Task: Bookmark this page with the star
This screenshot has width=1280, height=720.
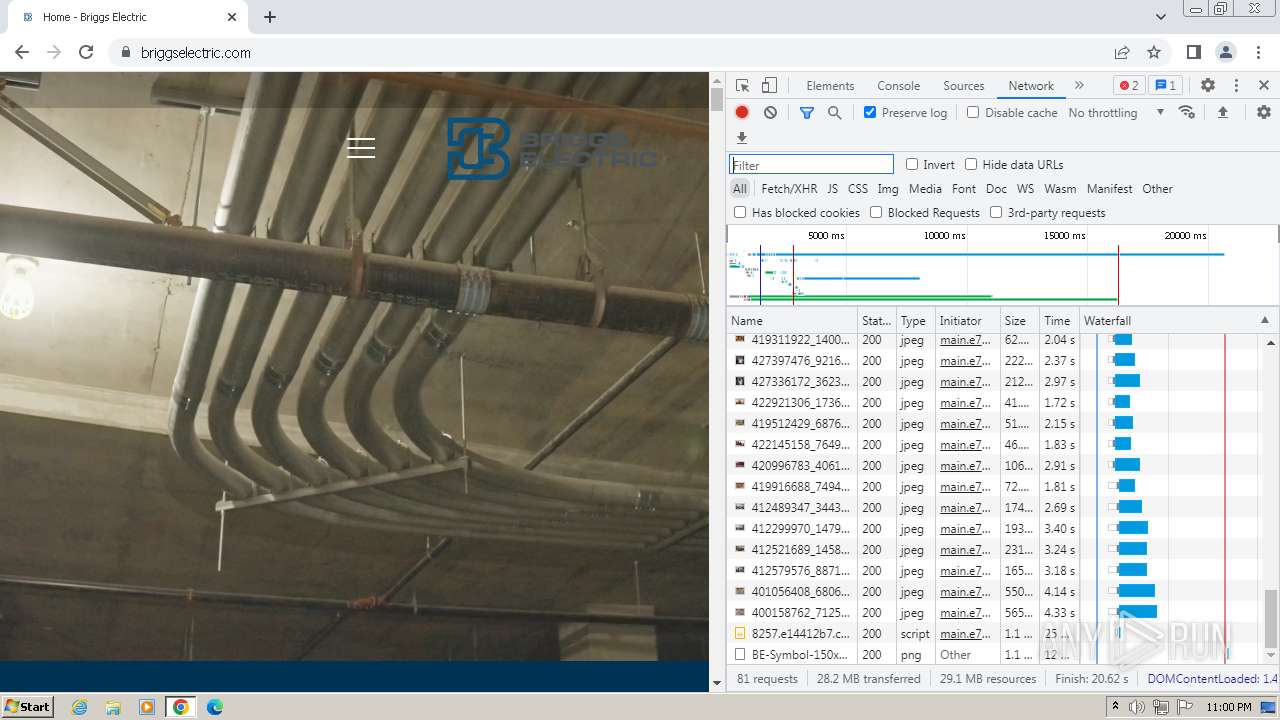Action: point(1154,52)
